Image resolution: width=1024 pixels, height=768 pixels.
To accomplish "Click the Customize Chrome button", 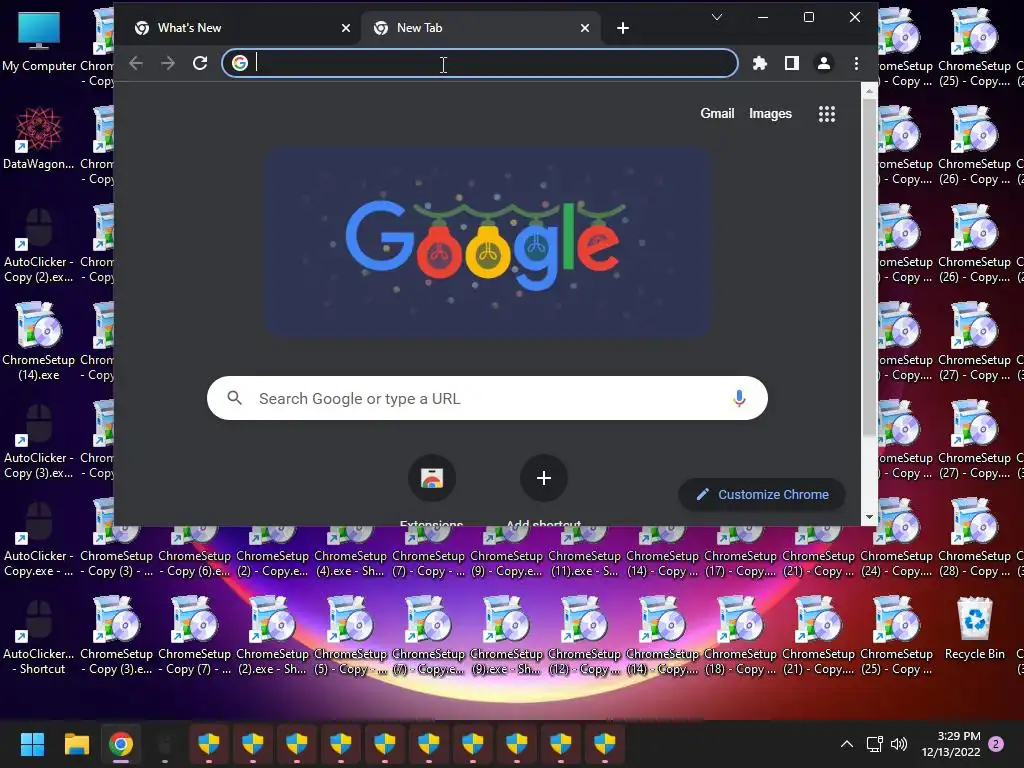I will [x=761, y=494].
